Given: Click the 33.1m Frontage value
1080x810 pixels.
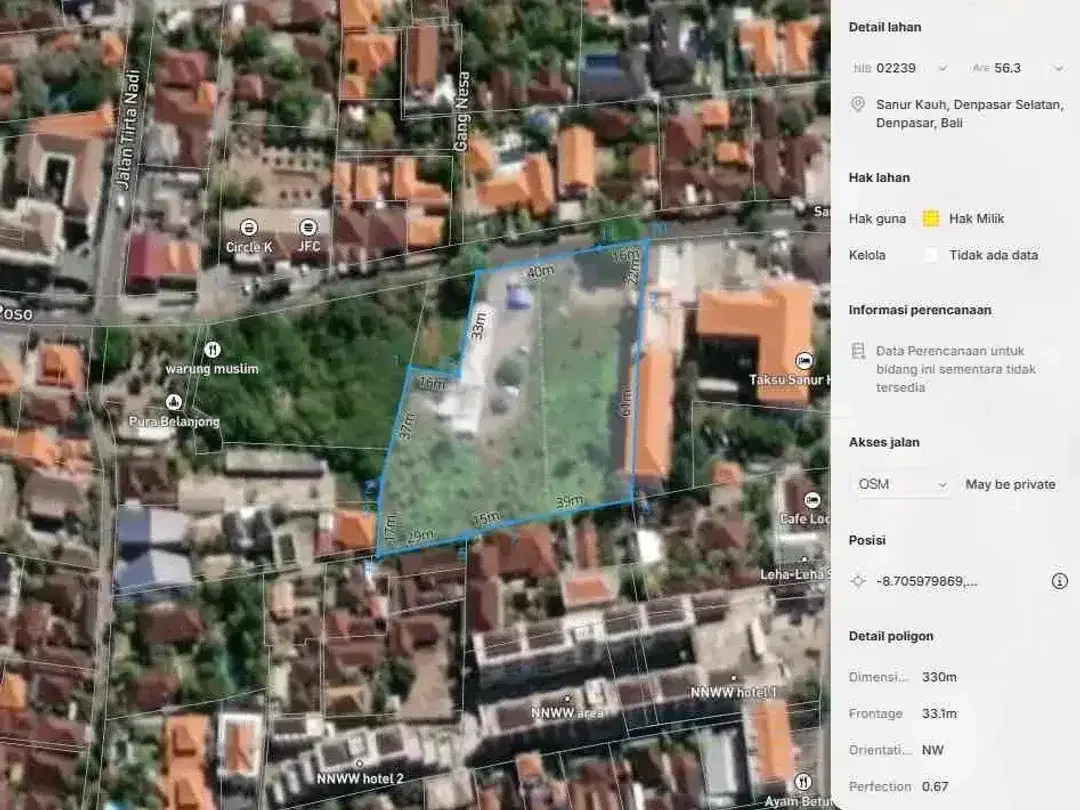Looking at the screenshot, I should click(939, 714).
